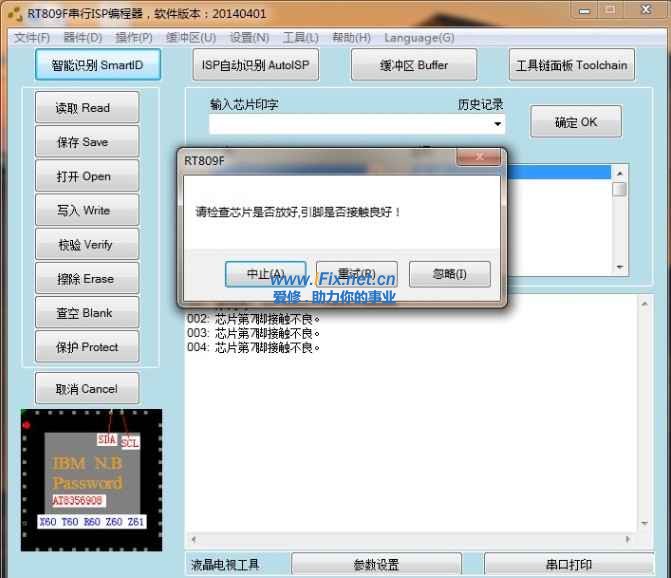Click the 读取 Read button
The image size is (671, 578).
click(x=87, y=107)
